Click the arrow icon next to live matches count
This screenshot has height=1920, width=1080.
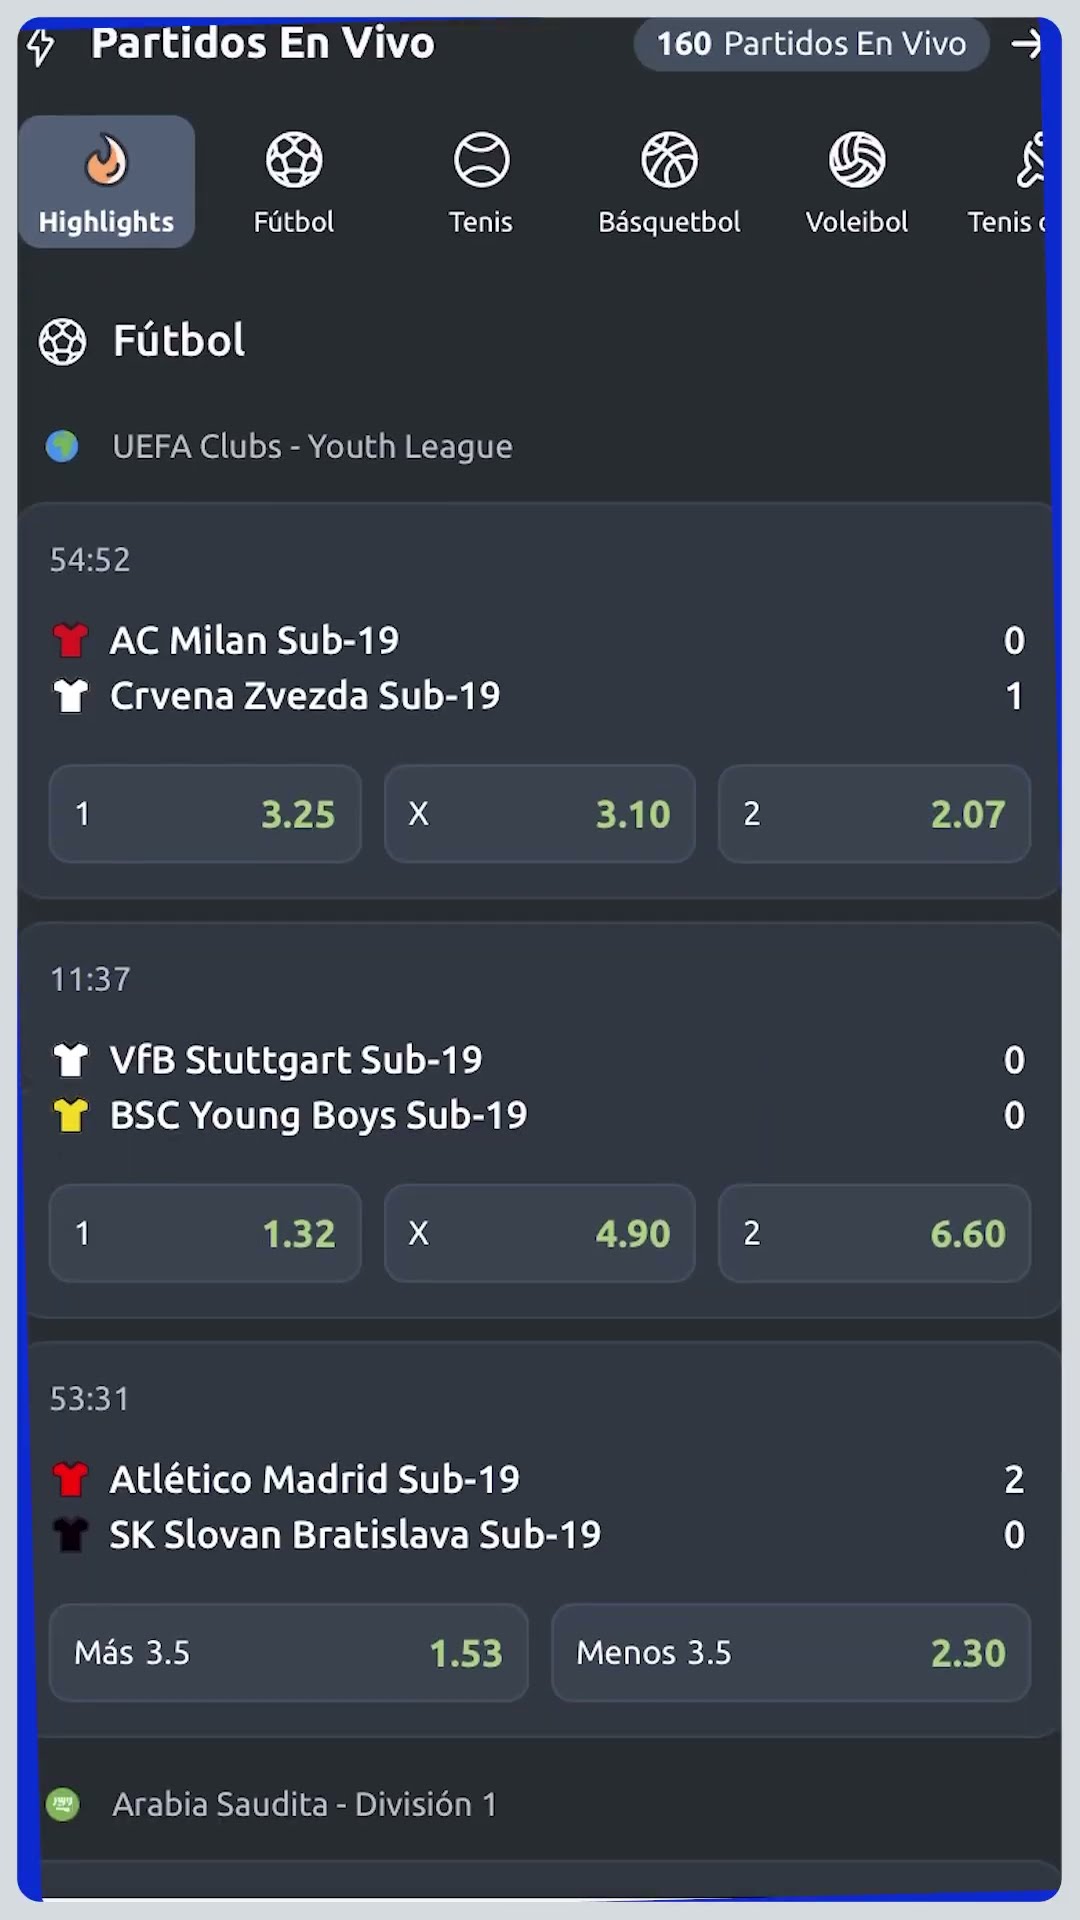point(1026,44)
